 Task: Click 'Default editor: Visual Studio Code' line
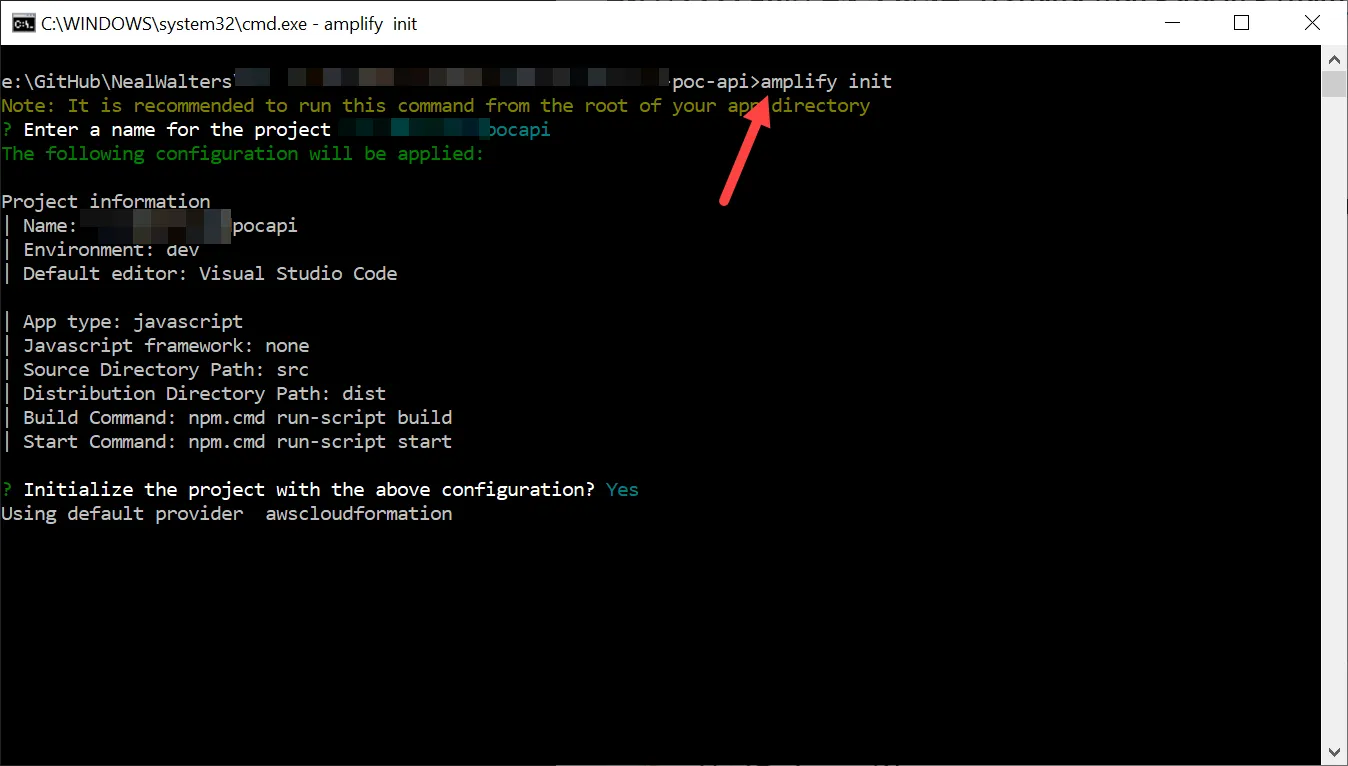(210, 274)
